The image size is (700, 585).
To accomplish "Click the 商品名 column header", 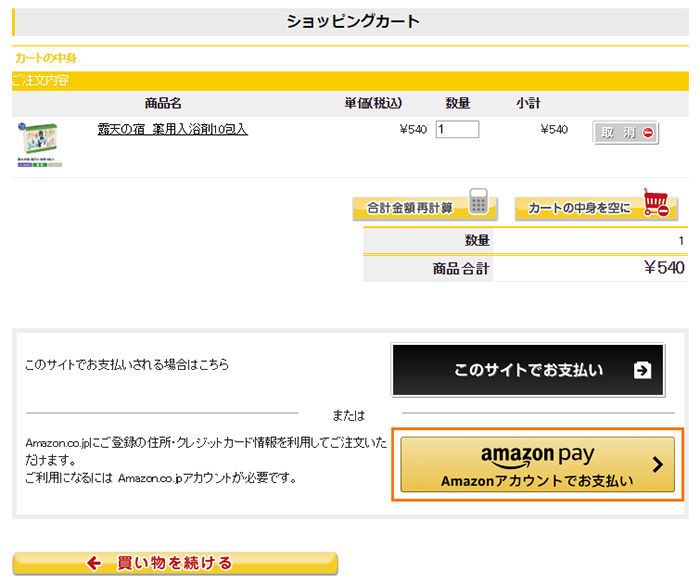I will tap(162, 103).
